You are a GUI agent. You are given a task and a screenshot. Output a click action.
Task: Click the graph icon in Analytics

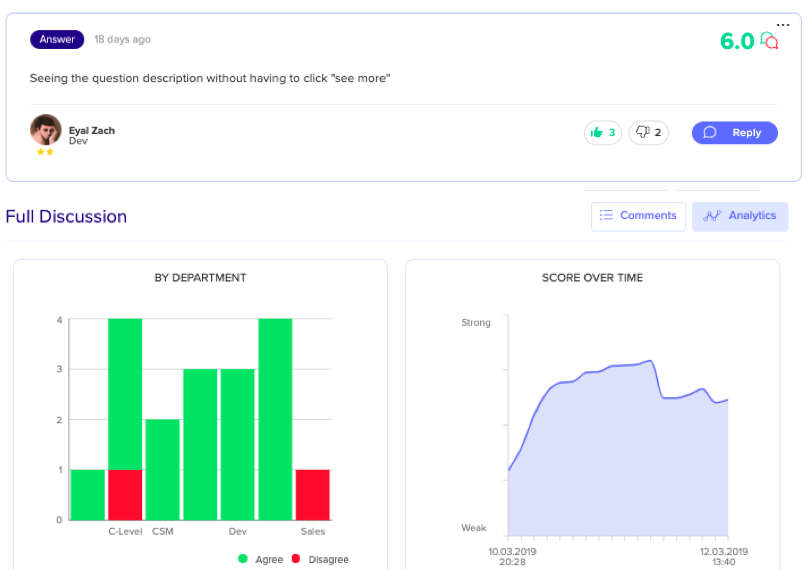712,216
